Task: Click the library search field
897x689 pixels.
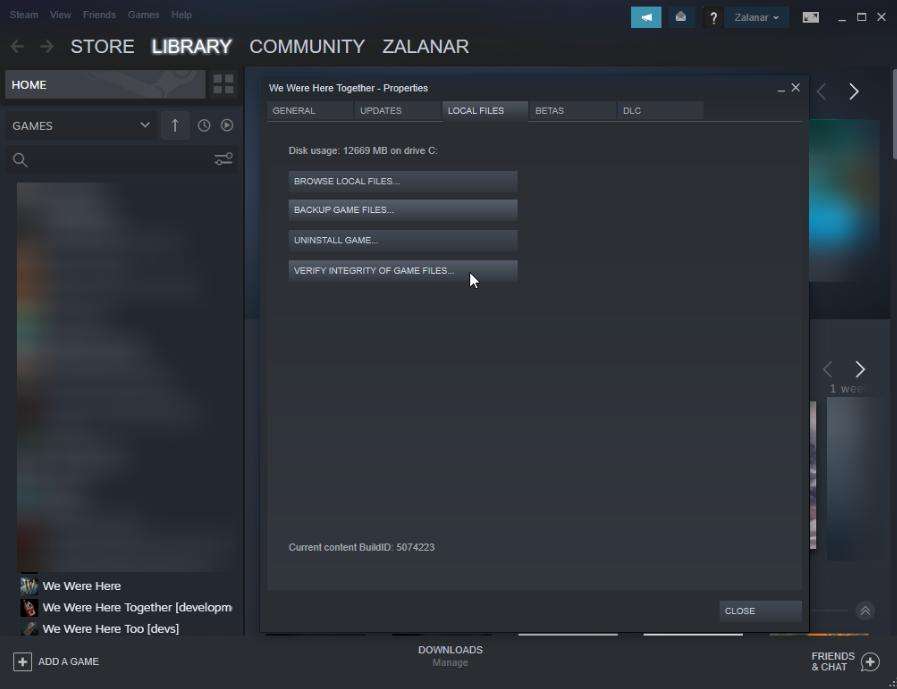Action: [x=109, y=160]
